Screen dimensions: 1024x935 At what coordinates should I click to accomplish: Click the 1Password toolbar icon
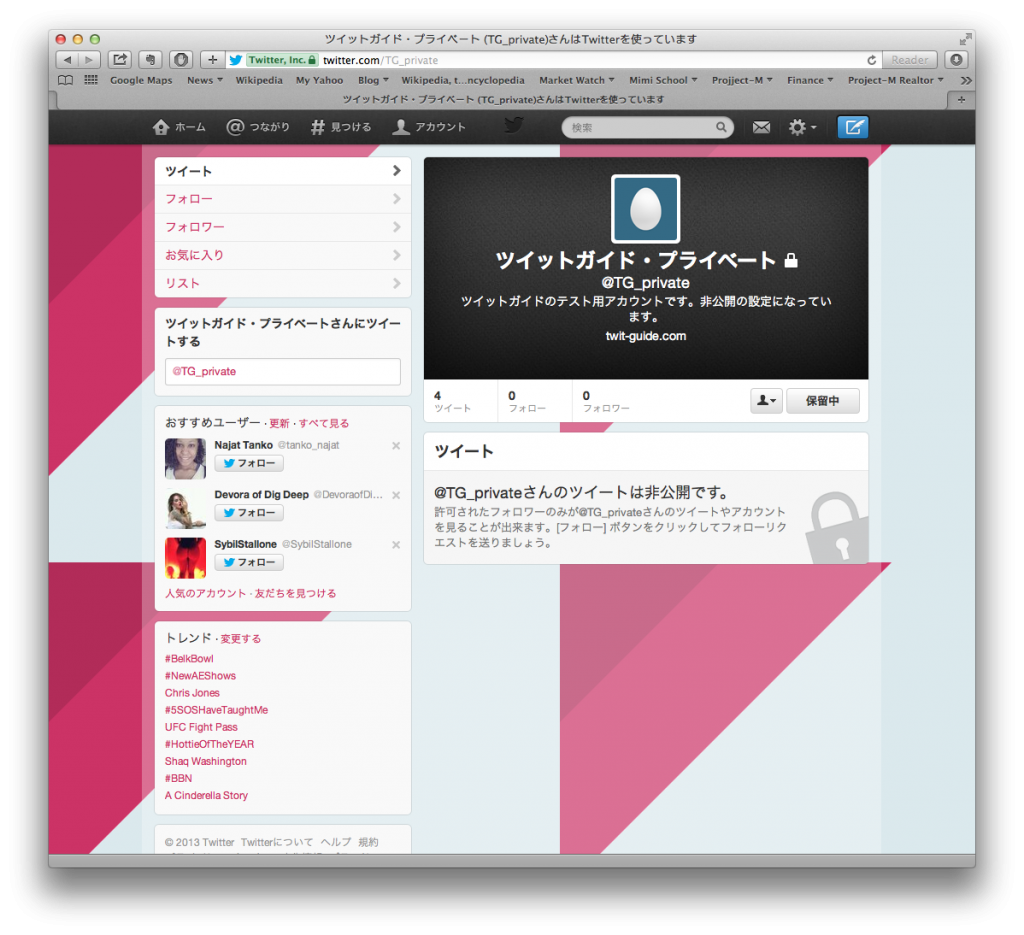181,60
